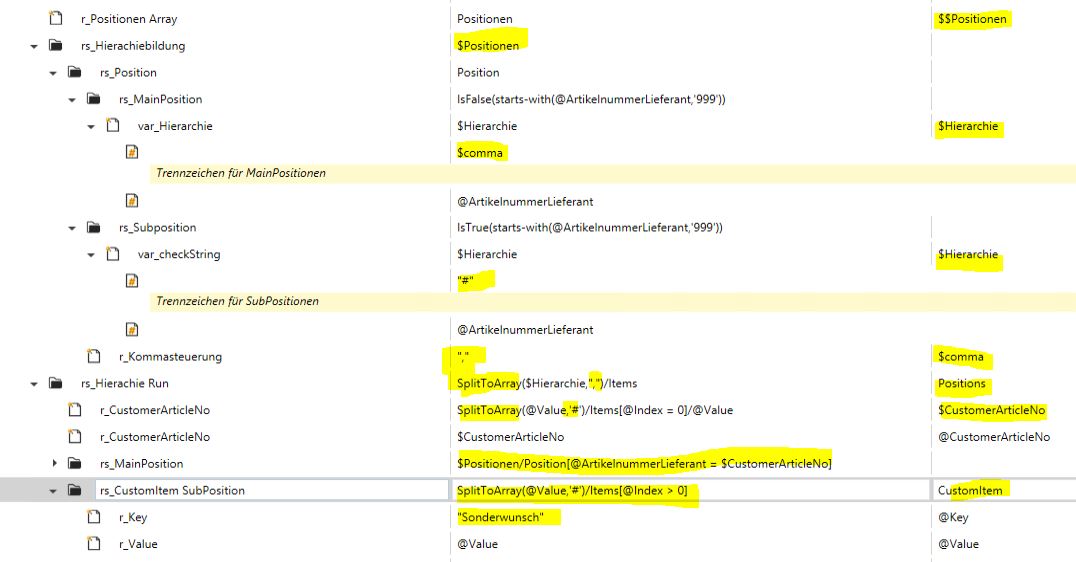Click the hash icon in the "#" row
This screenshot has height=562, width=1076.
click(132, 281)
